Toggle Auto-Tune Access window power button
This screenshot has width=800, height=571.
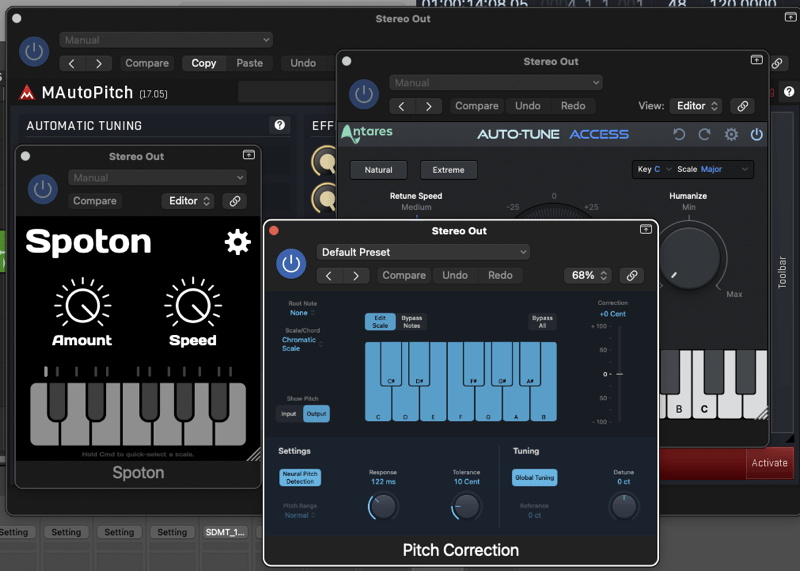point(364,94)
